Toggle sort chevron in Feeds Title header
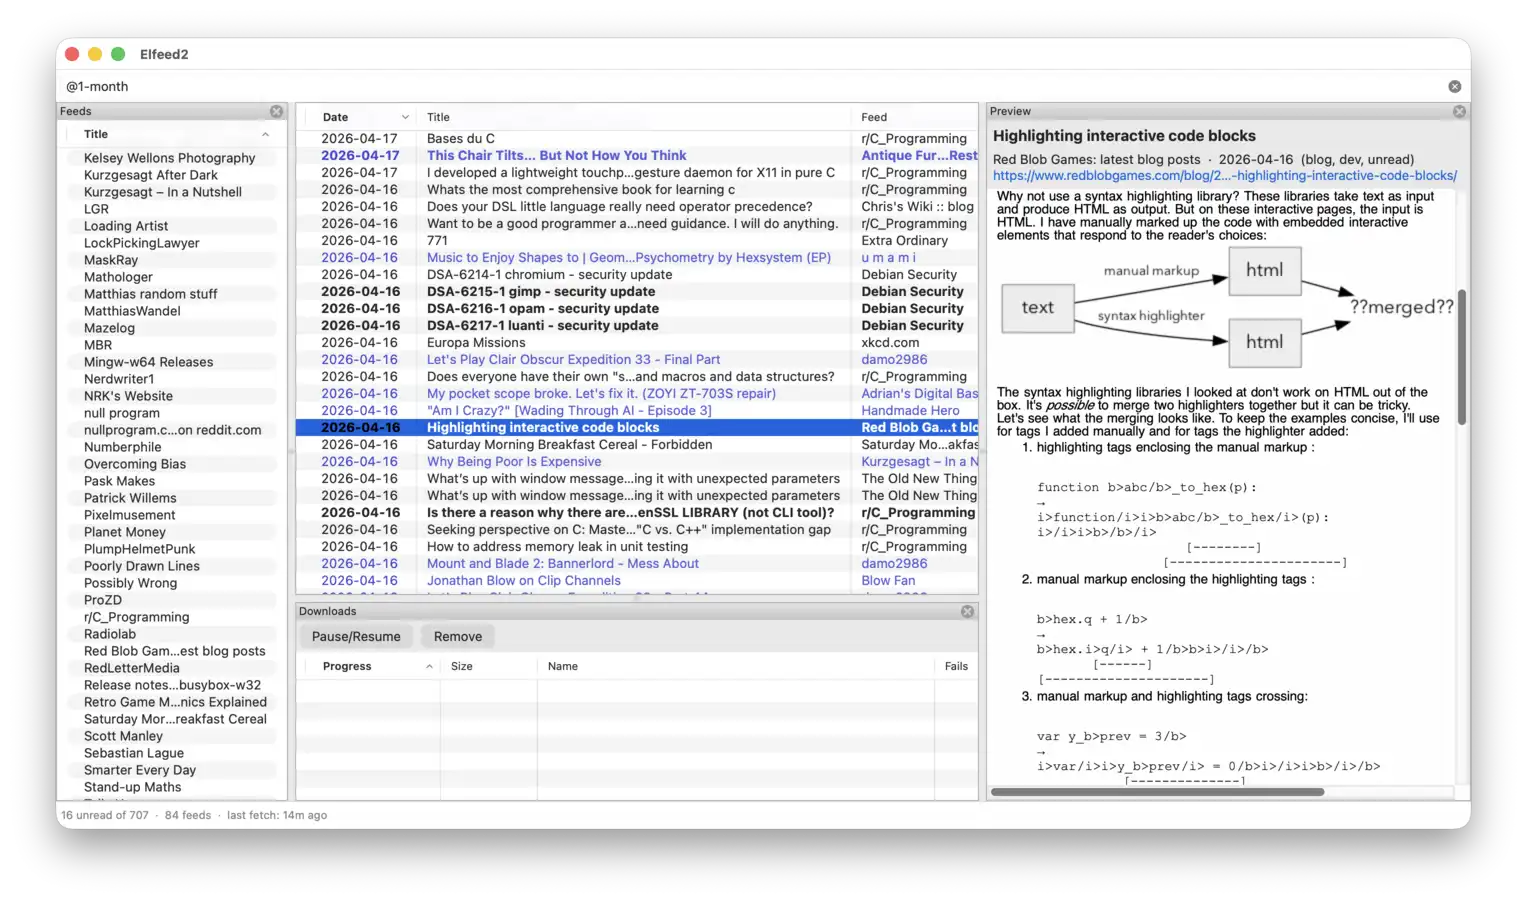Screen dimensions: 1527x903 coord(265,134)
